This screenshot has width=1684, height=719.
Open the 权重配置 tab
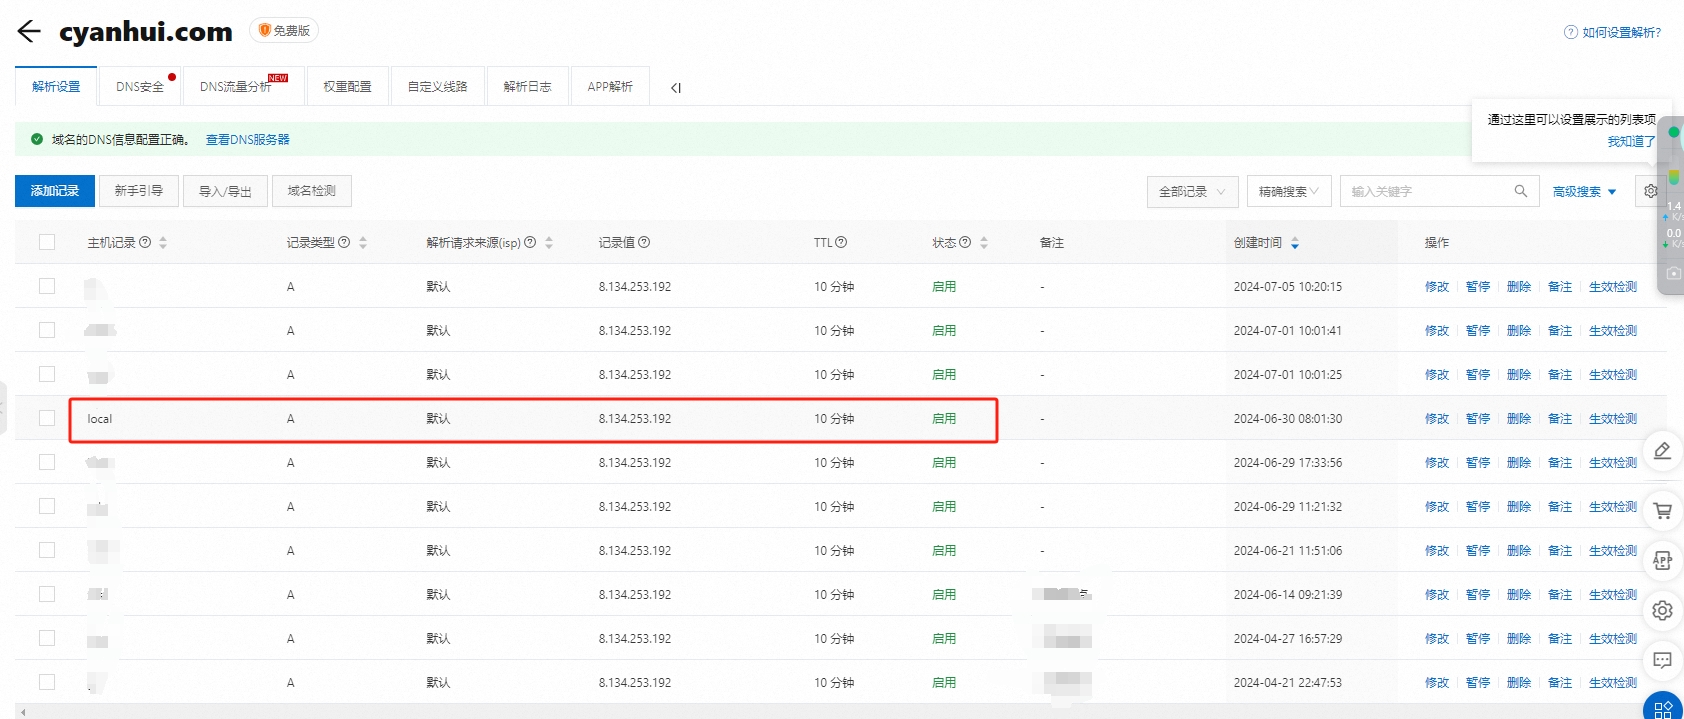point(347,87)
